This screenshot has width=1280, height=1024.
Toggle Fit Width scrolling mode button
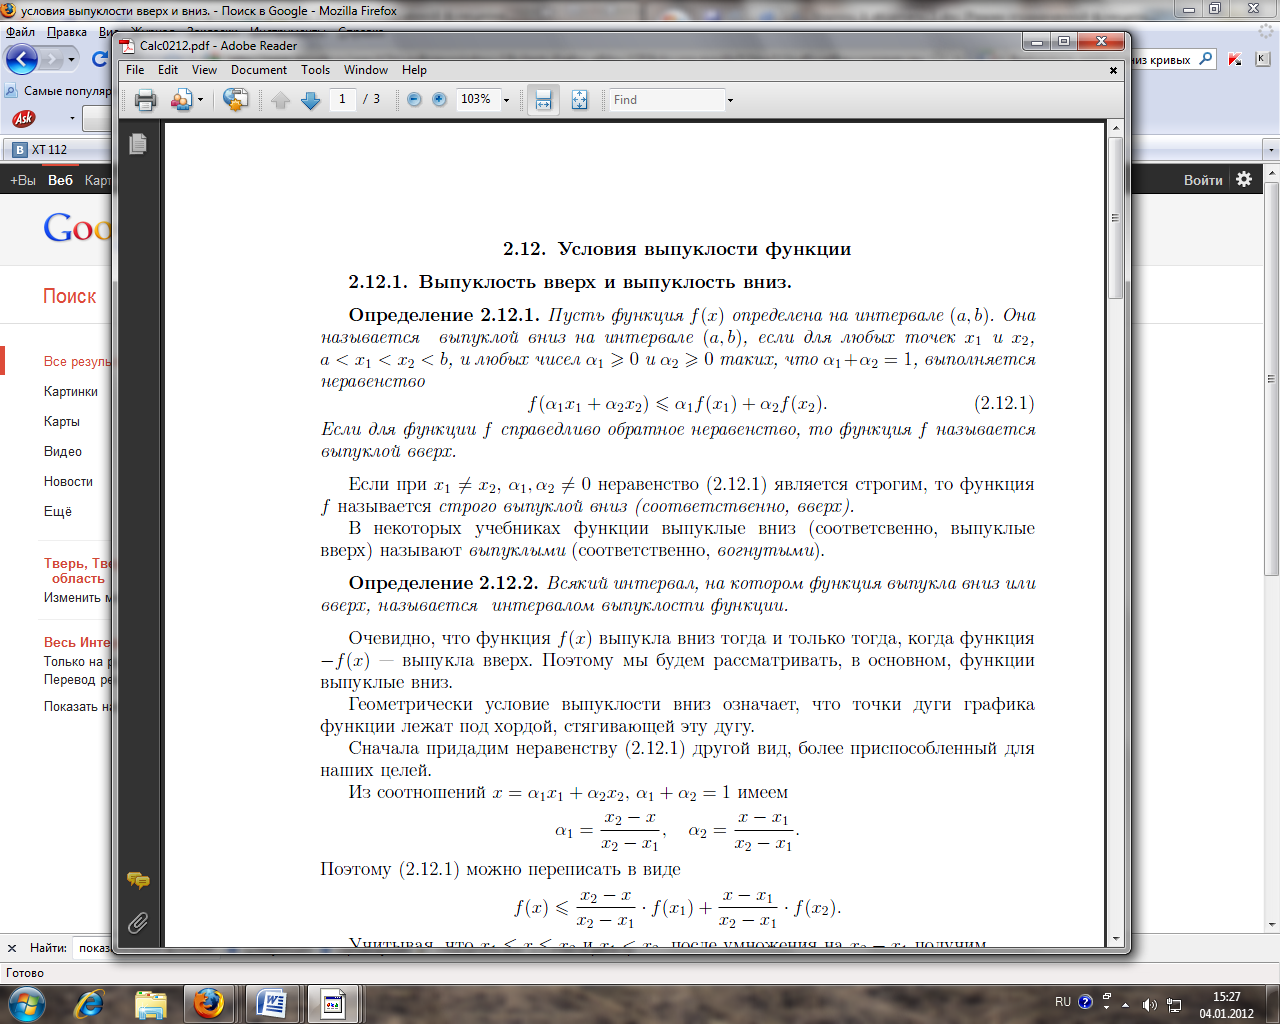543,100
